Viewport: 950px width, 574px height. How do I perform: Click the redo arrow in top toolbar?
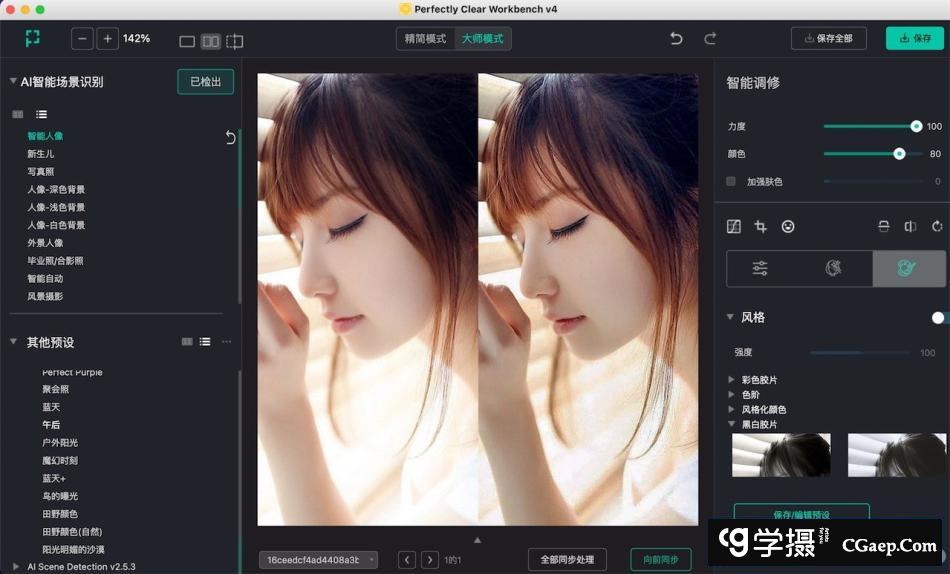[710, 38]
